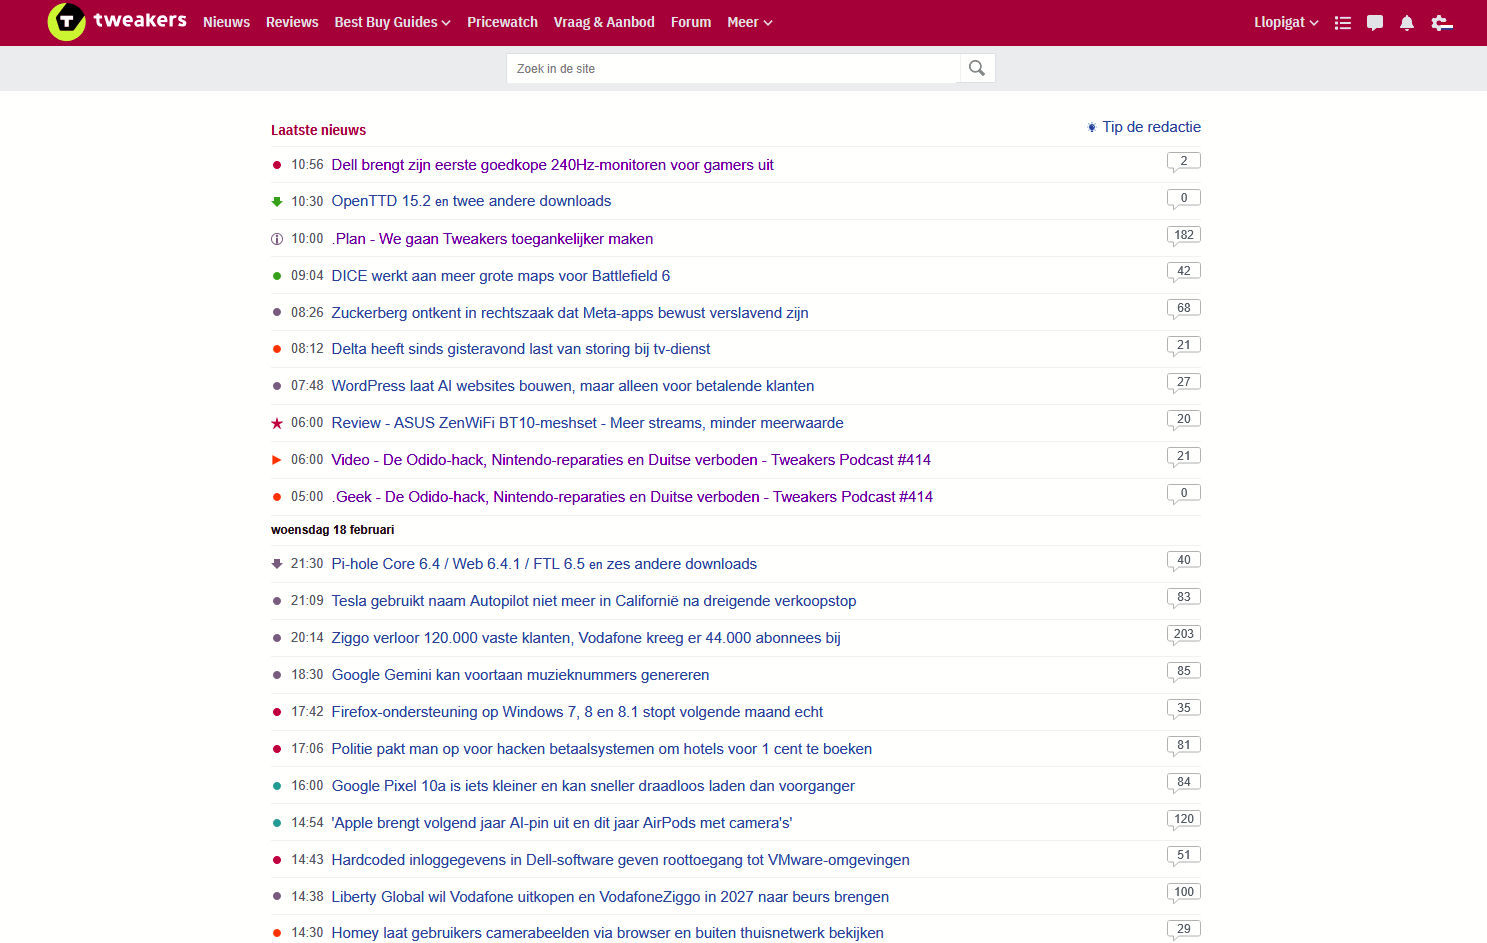Open the 29 comments bubble for Homey article

click(x=1184, y=930)
